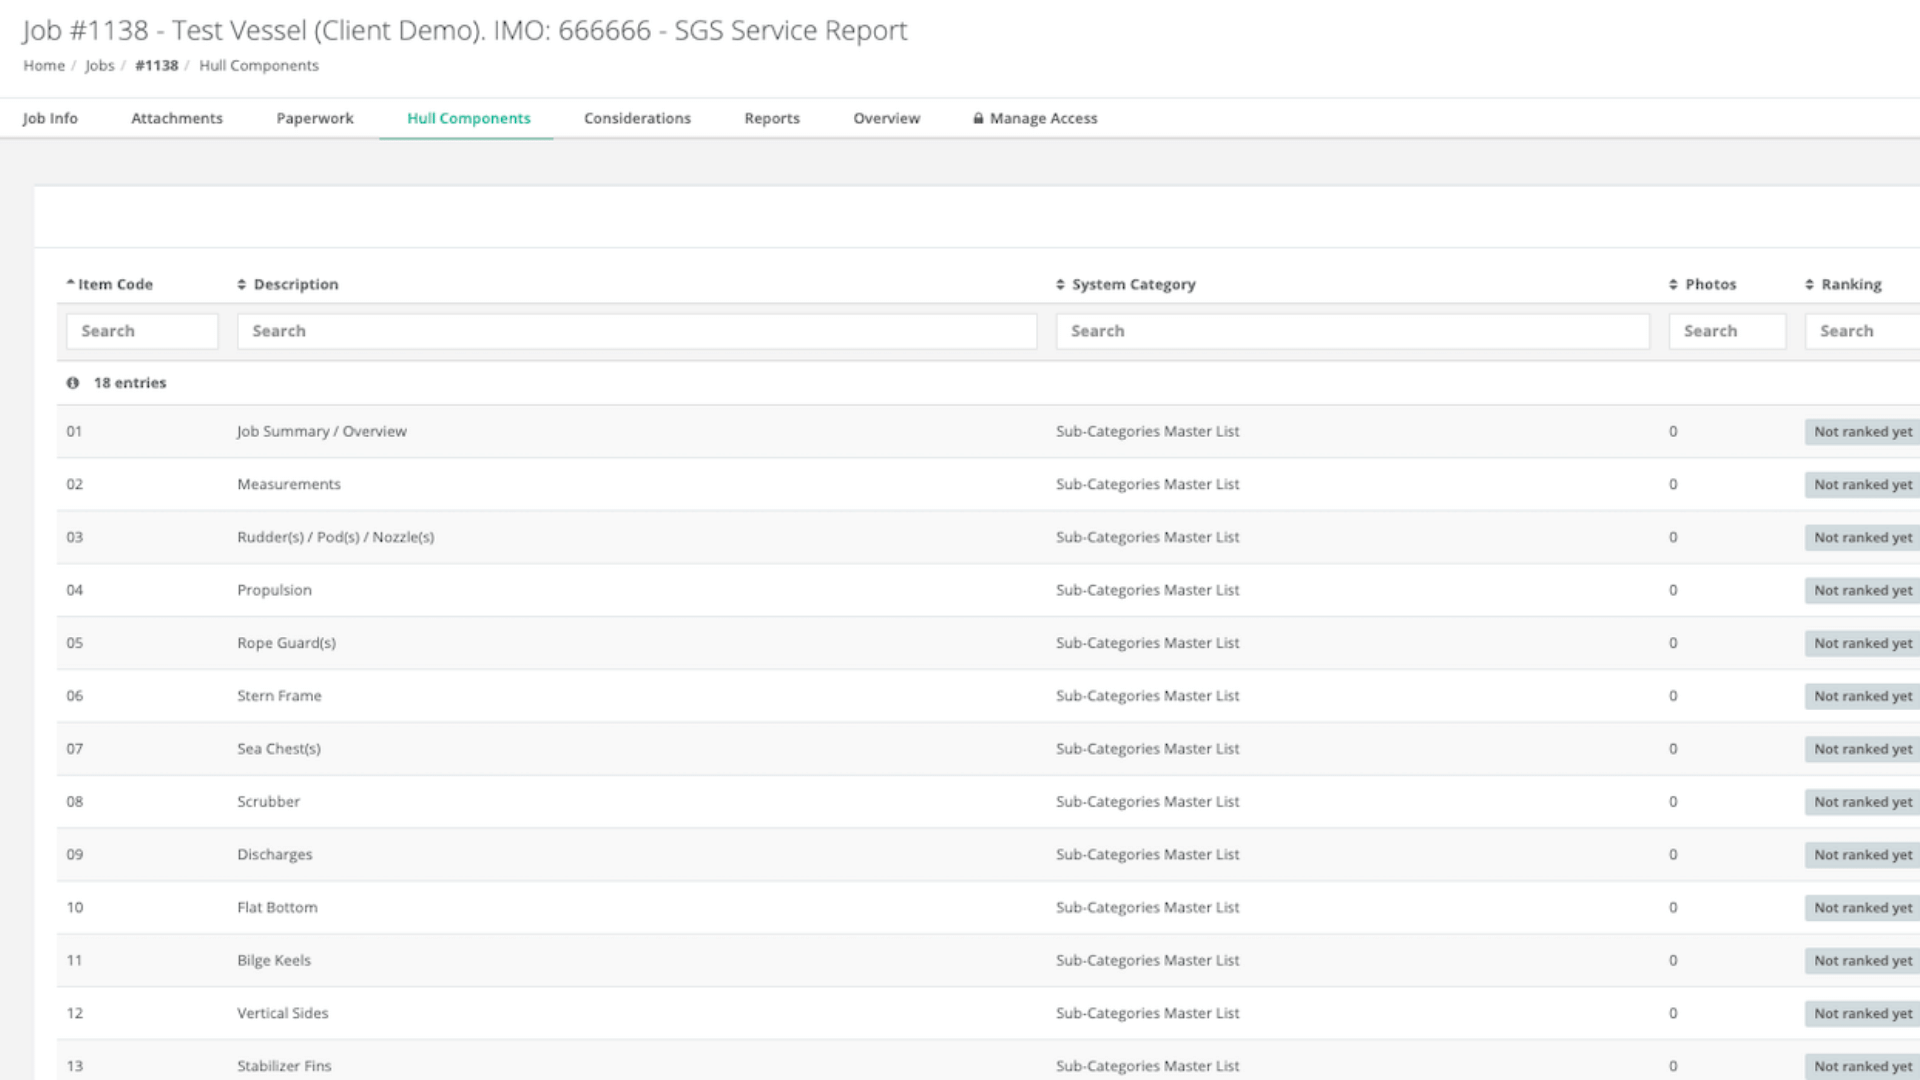Screen dimensions: 1920x1080
Task: Click the info icon beside 18 entries
Action: [73, 383]
